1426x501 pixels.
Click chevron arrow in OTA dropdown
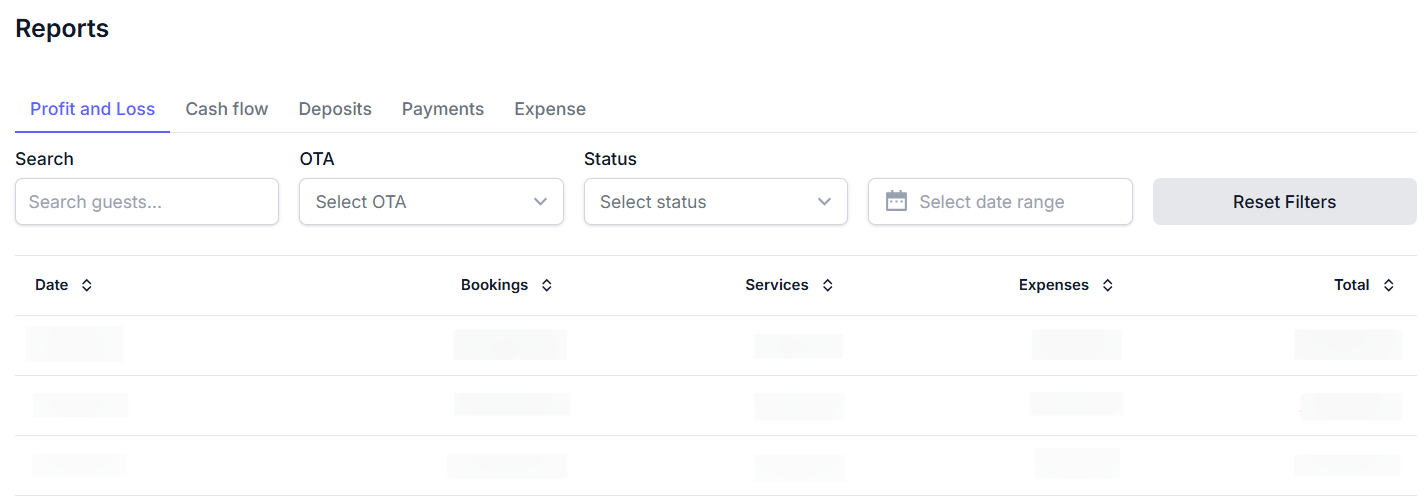541,202
